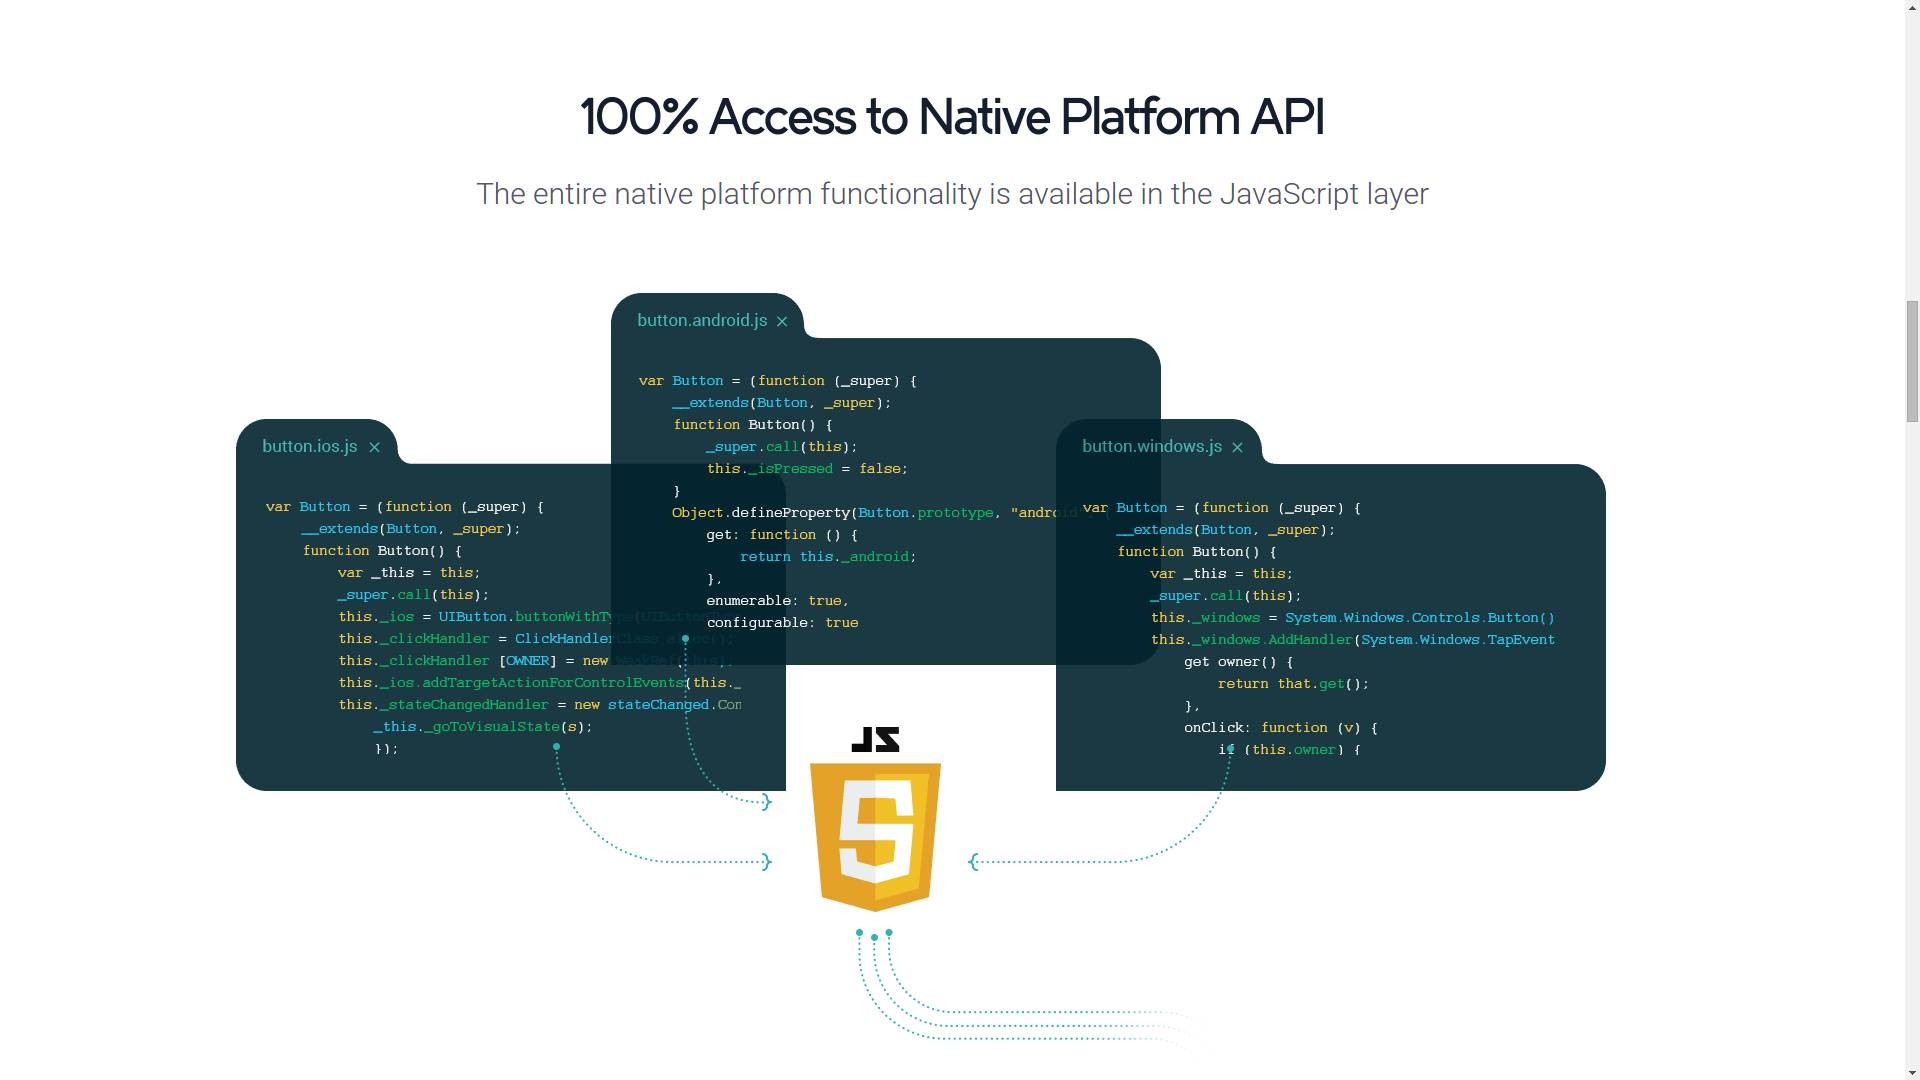Select the button.ios.js tab label

coord(310,446)
